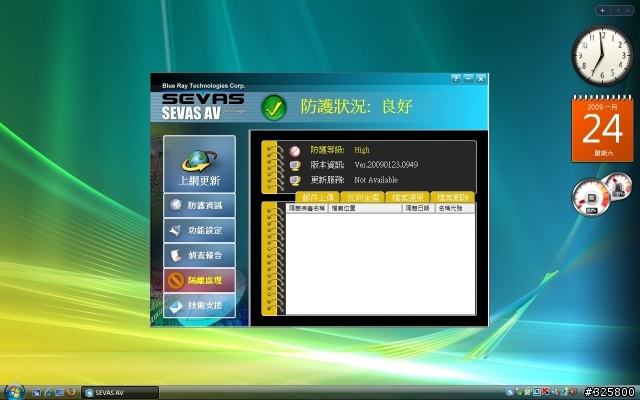
Task: Click the 檔案還原 restore file tab
Action: (407, 197)
